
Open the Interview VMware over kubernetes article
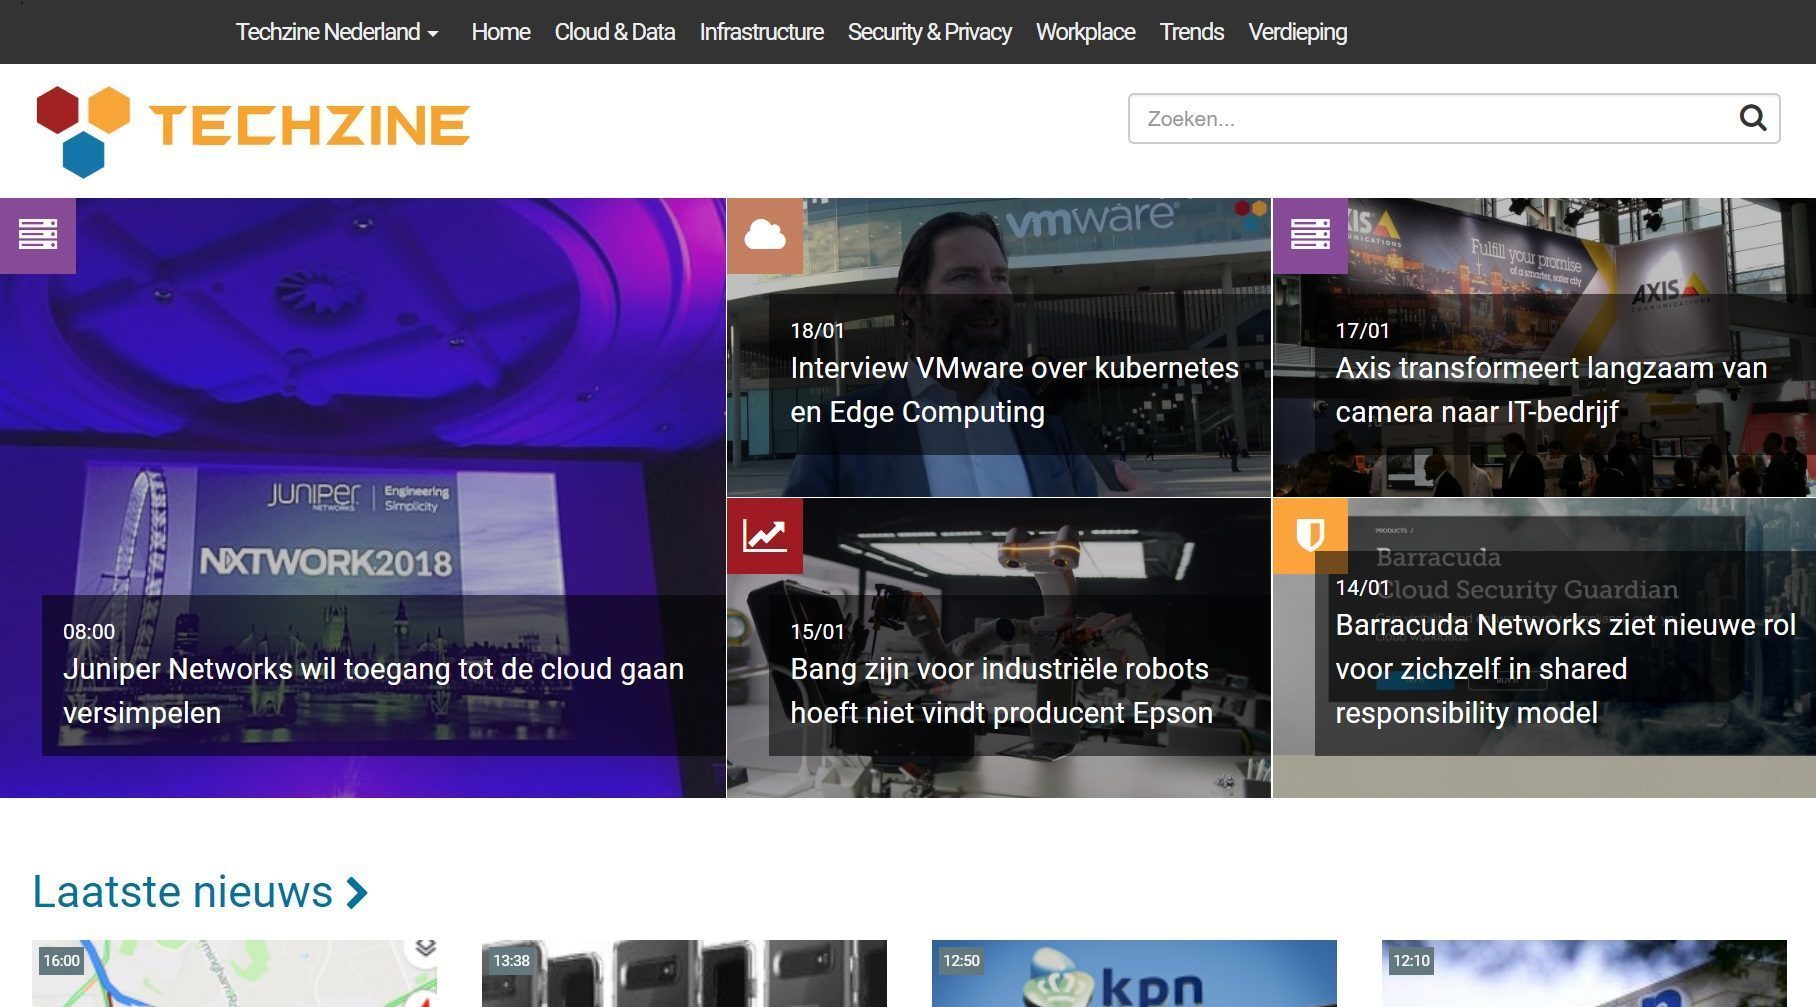[x=1014, y=390]
